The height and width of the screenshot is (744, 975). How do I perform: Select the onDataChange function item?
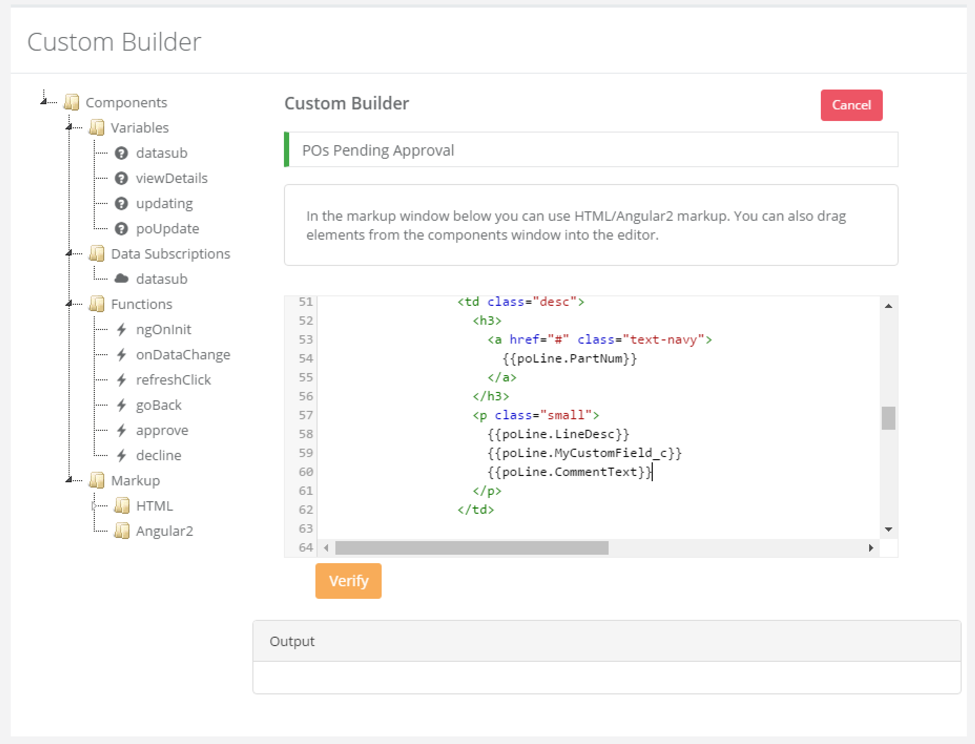click(183, 355)
